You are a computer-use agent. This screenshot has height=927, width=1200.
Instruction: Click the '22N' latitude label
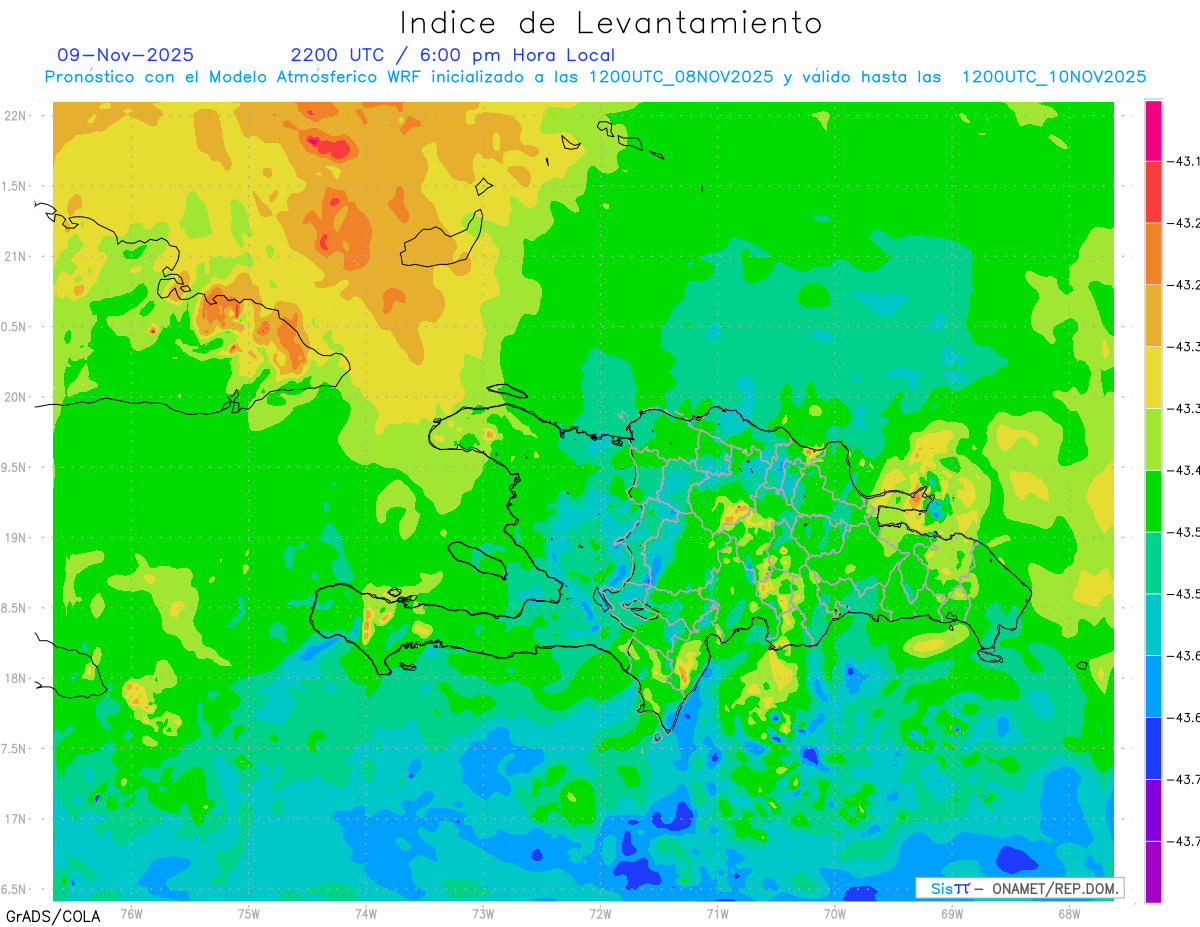[x=17, y=116]
